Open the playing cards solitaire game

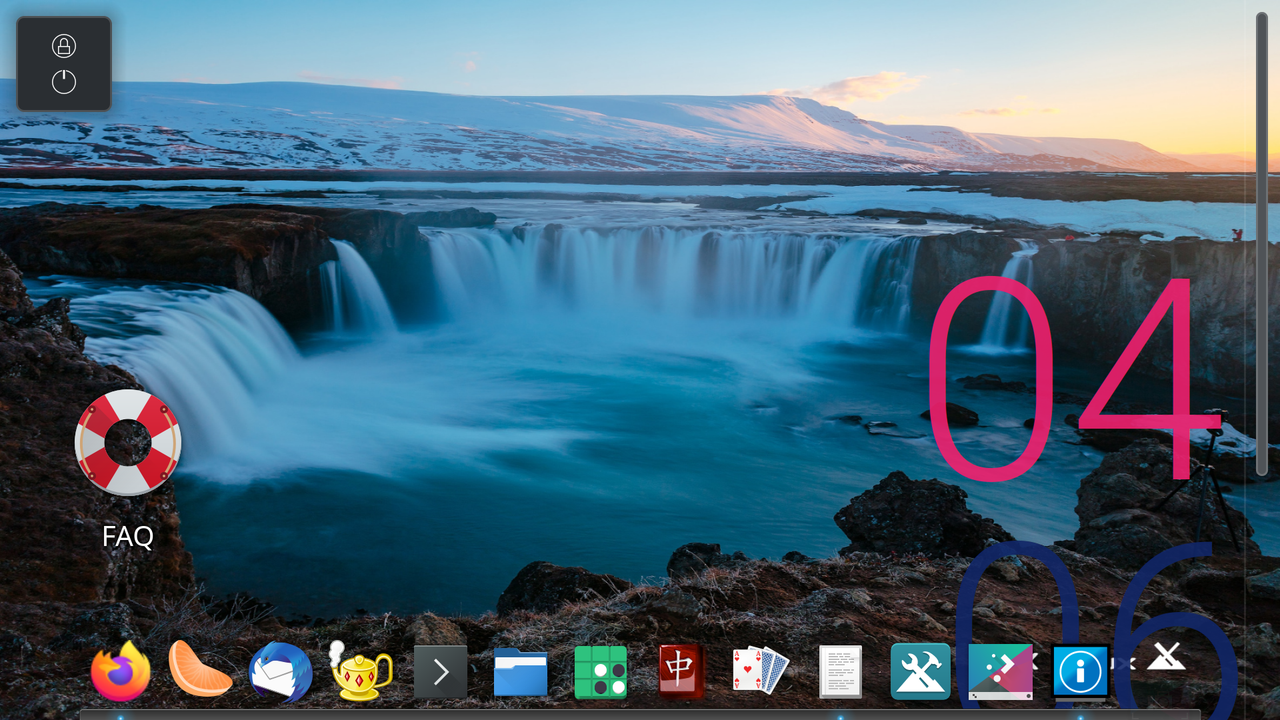click(x=761, y=670)
